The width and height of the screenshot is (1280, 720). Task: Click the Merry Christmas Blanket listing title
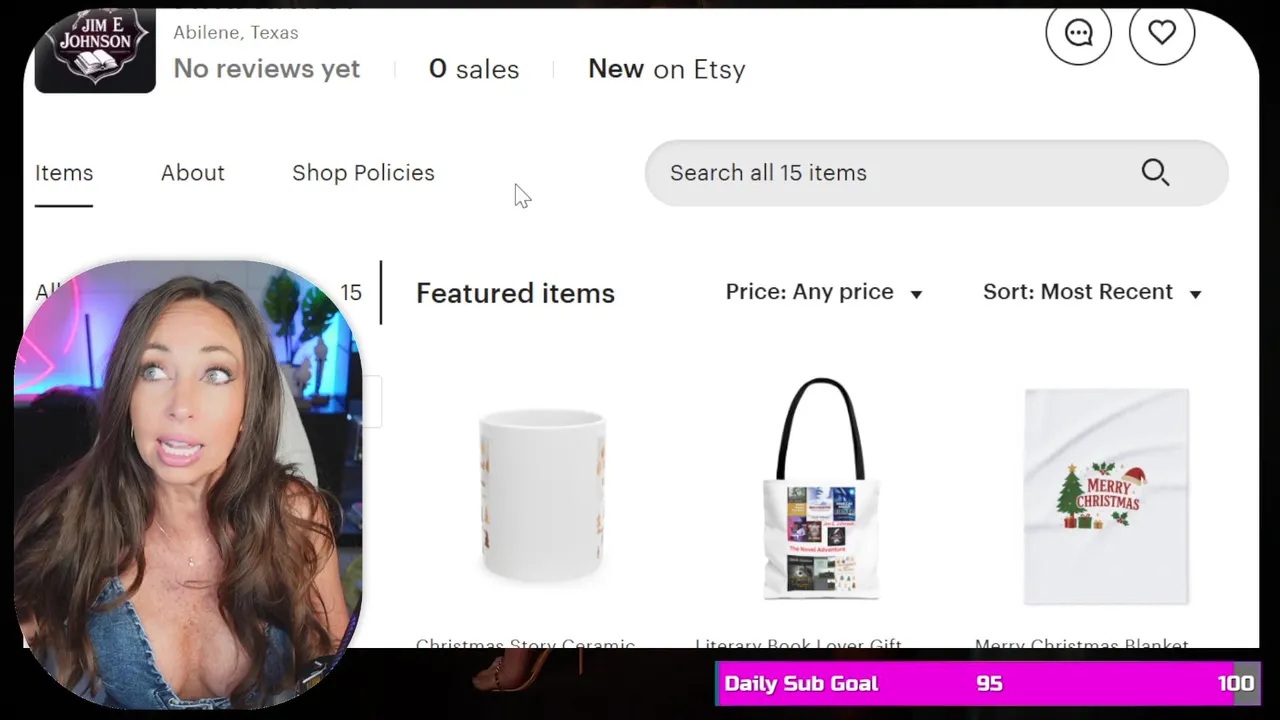click(1081, 643)
